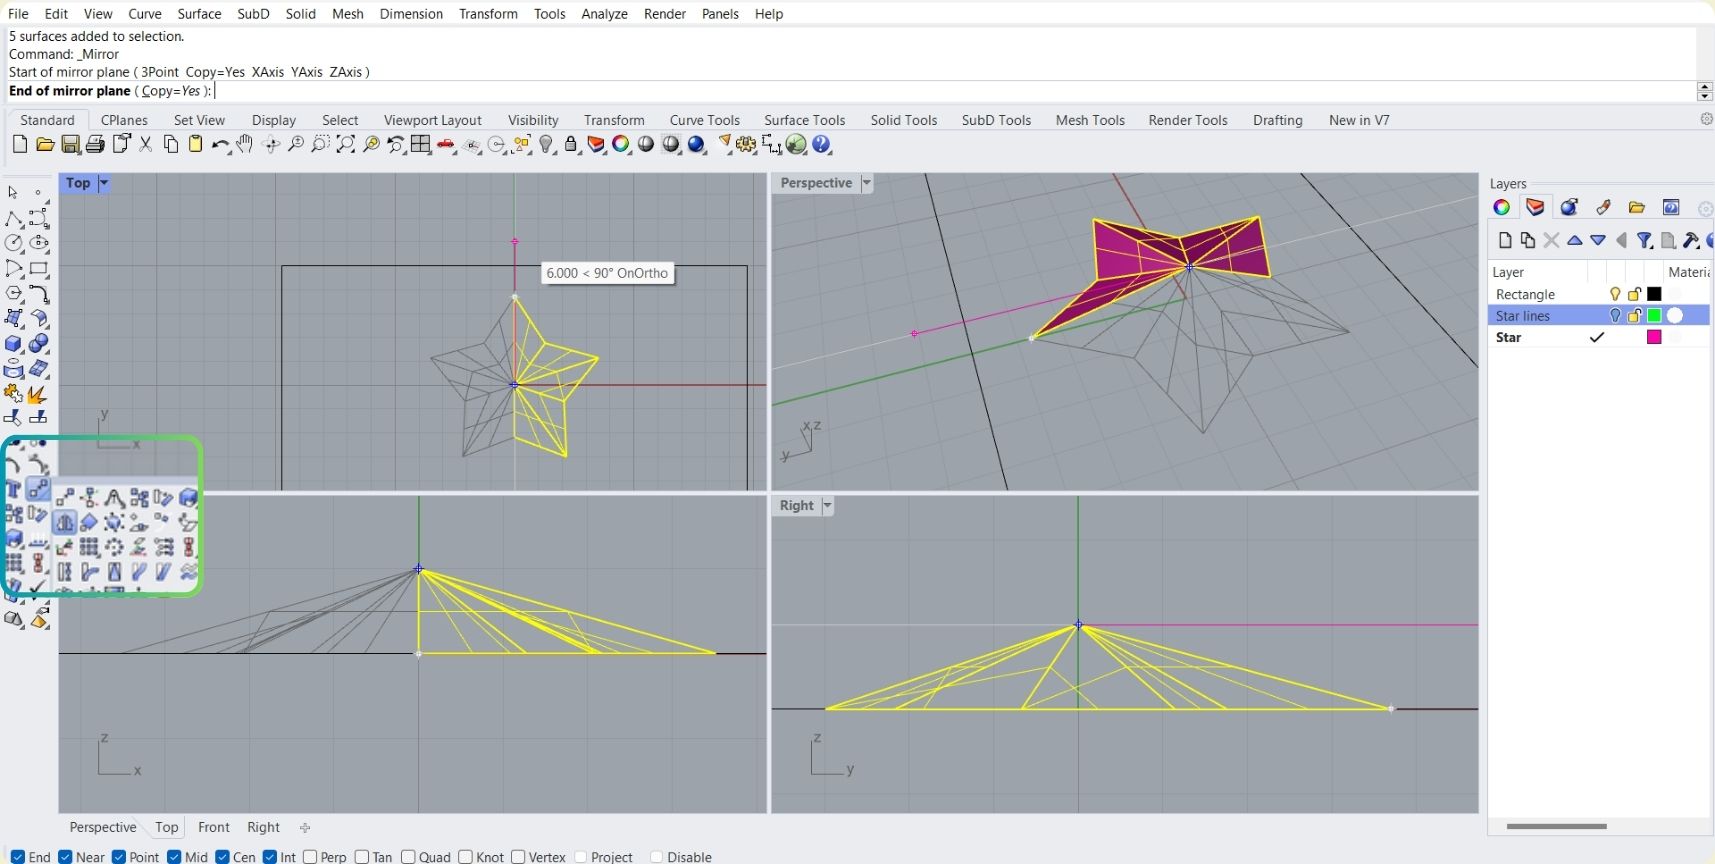1715x864 pixels.
Task: Click the Lock padlock icon in toolbar
Action: [x=571, y=145]
